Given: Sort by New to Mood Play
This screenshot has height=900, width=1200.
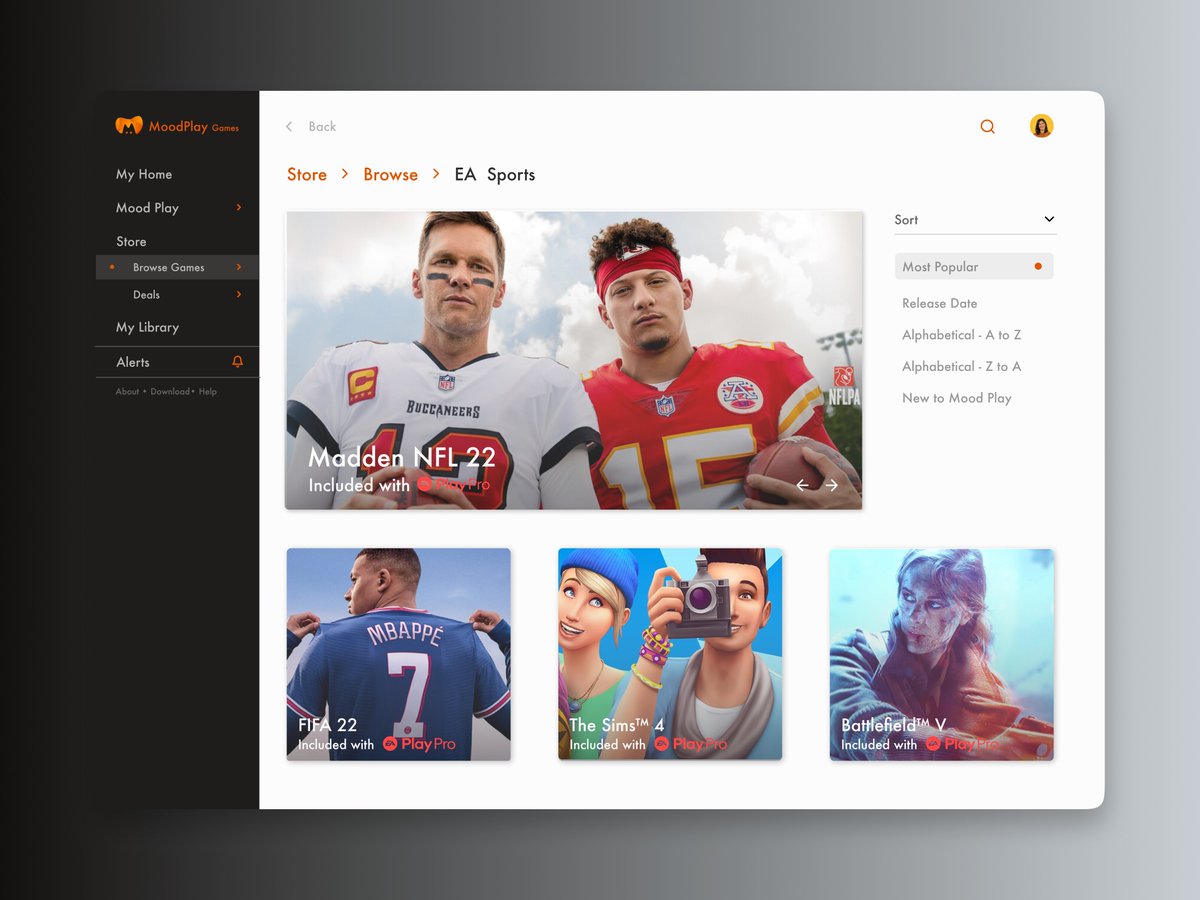Looking at the screenshot, I should coord(957,398).
